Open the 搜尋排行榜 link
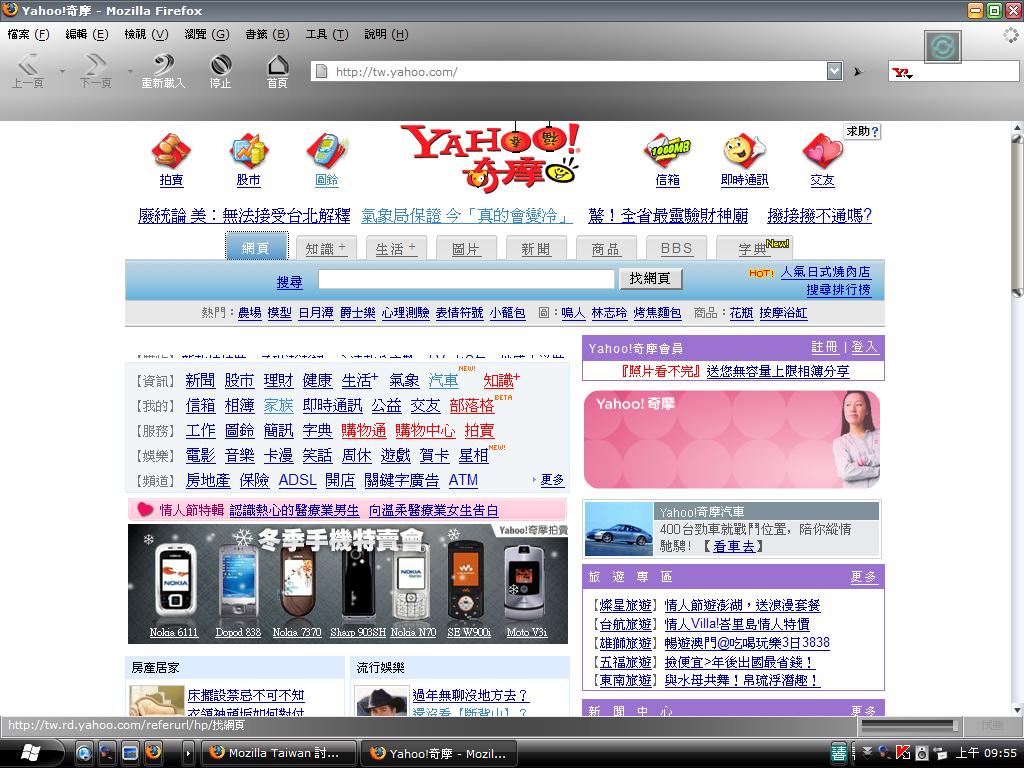This screenshot has width=1024, height=768. click(x=839, y=289)
